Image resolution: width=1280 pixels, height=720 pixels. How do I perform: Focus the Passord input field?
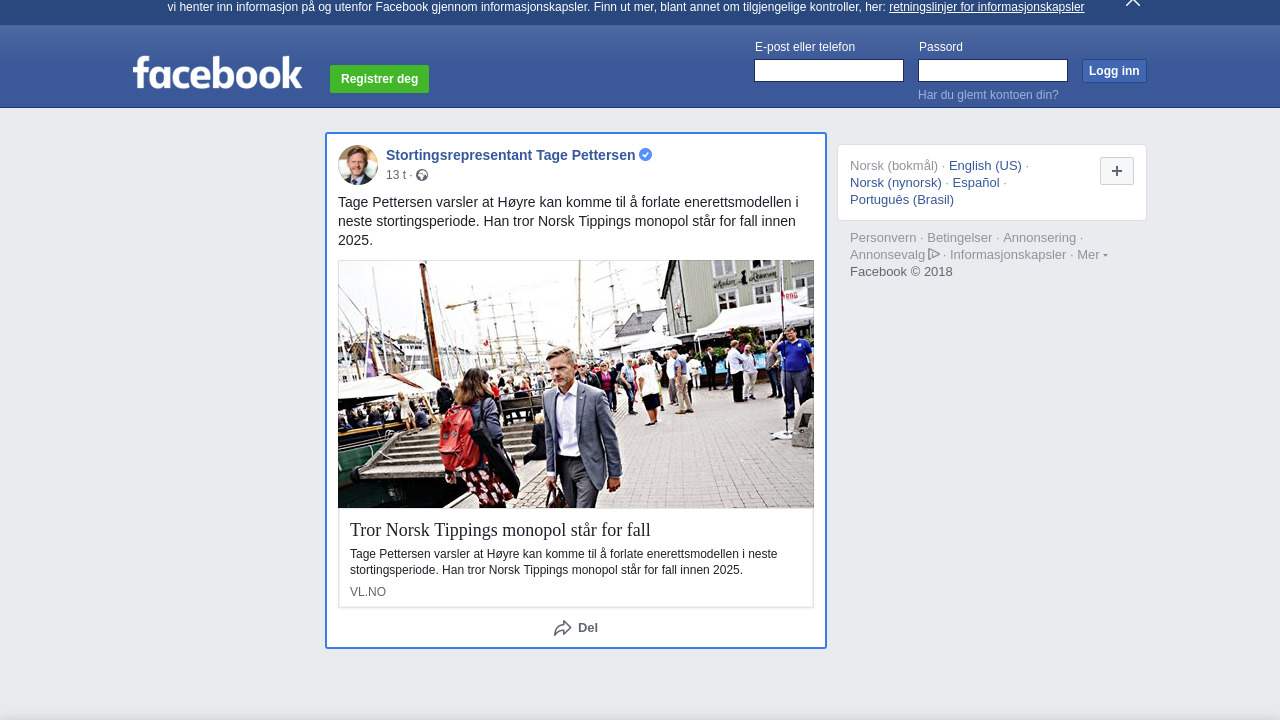coord(993,70)
